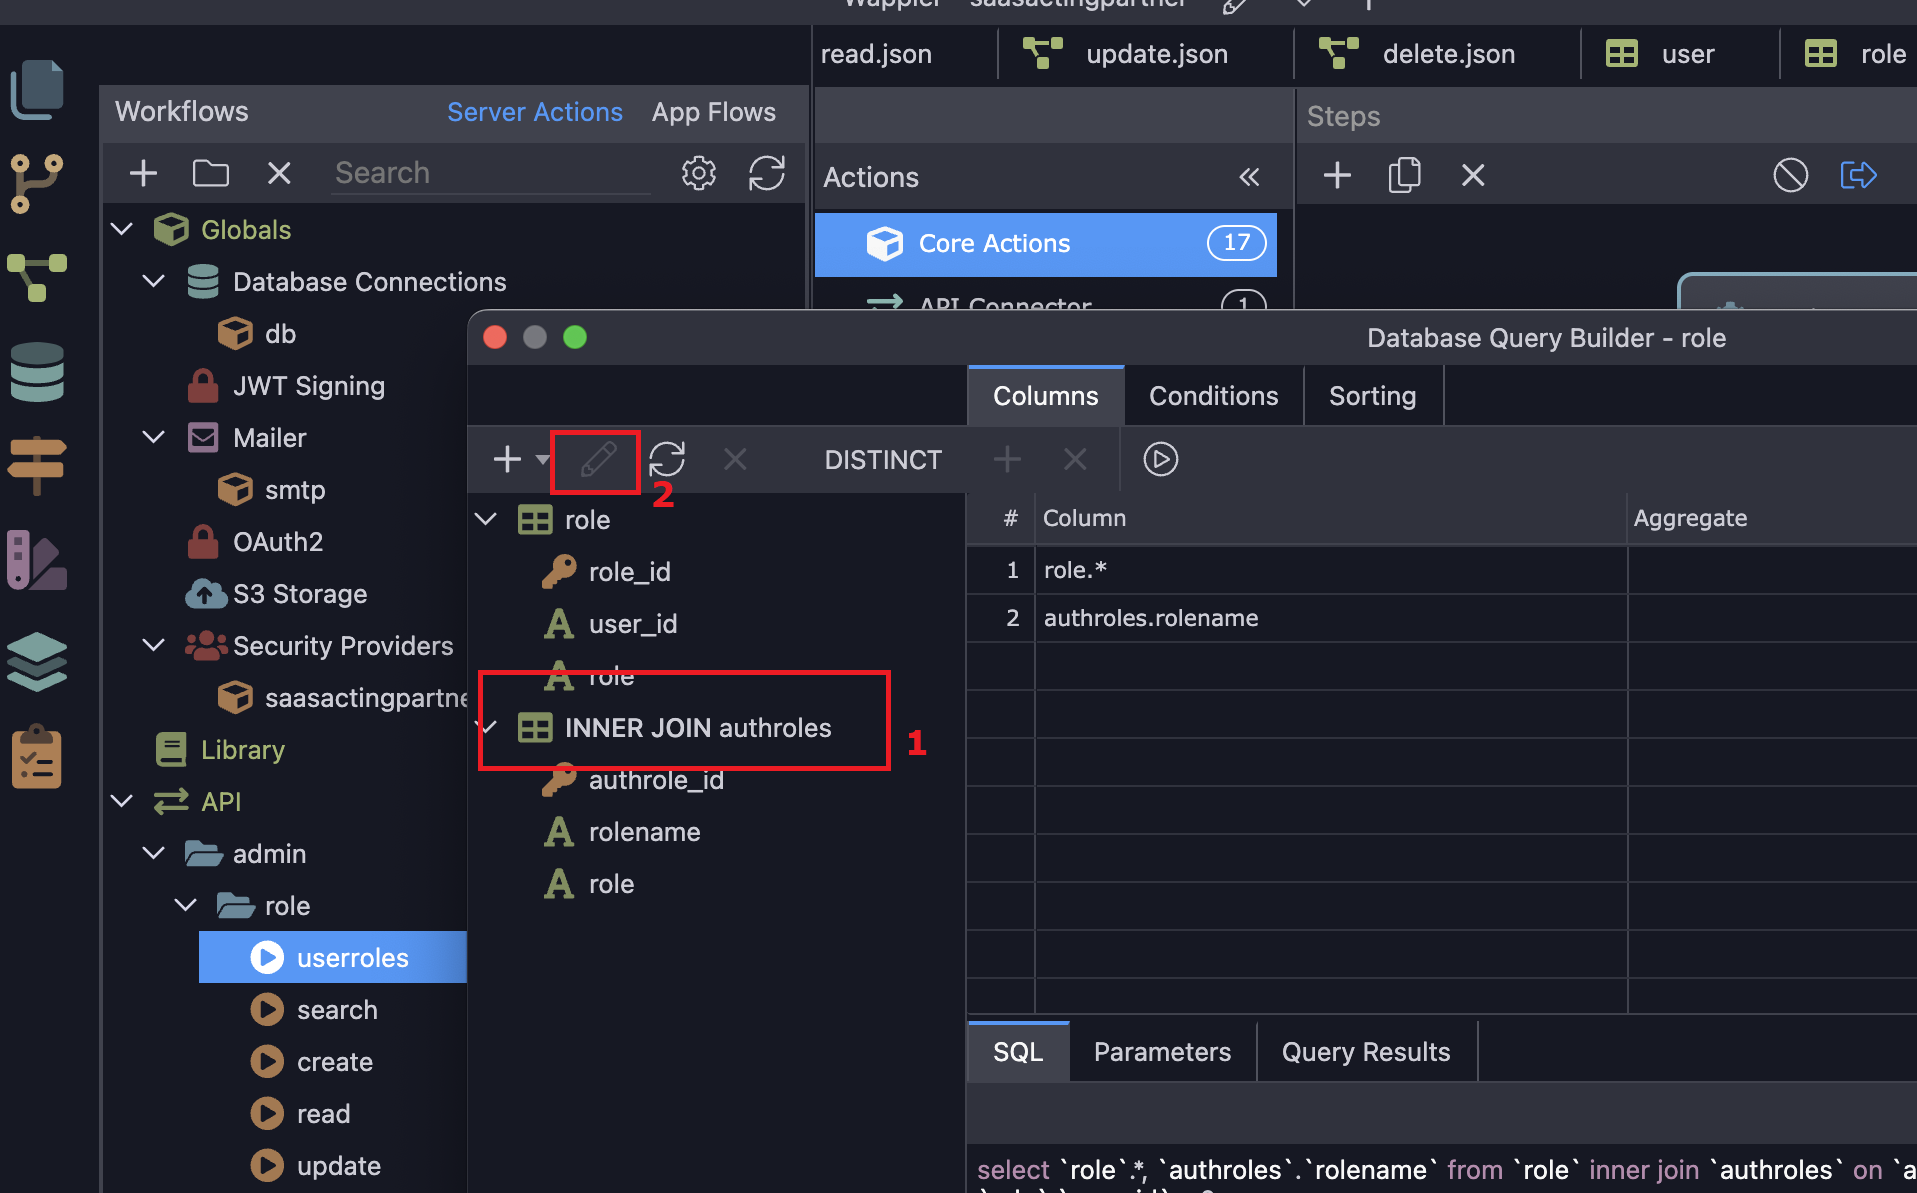The width and height of the screenshot is (1917, 1193).
Task: Refresh the query builder table list
Action: point(667,460)
